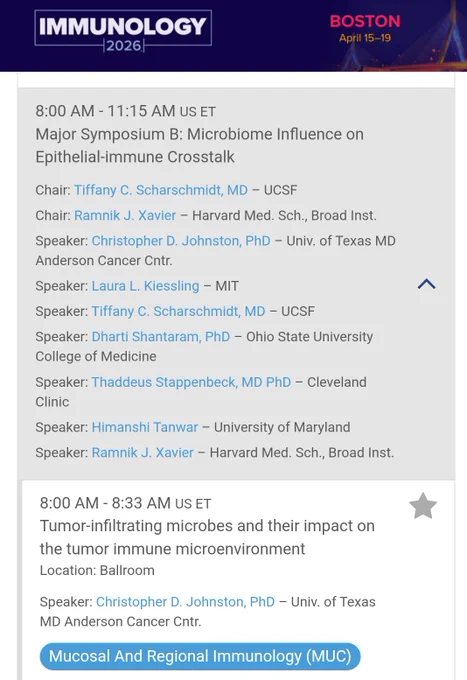View Himanshi Tanwar speaker profile

(x=145, y=427)
